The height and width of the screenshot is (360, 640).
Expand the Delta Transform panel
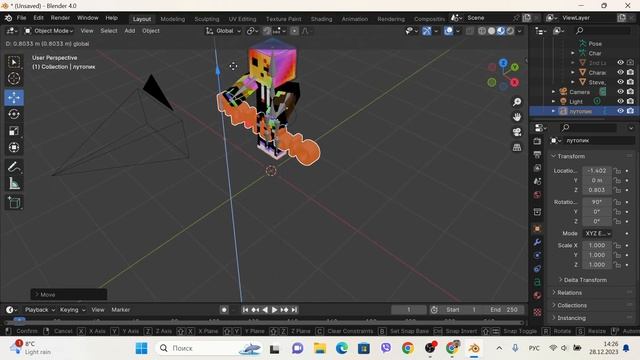tap(585, 280)
